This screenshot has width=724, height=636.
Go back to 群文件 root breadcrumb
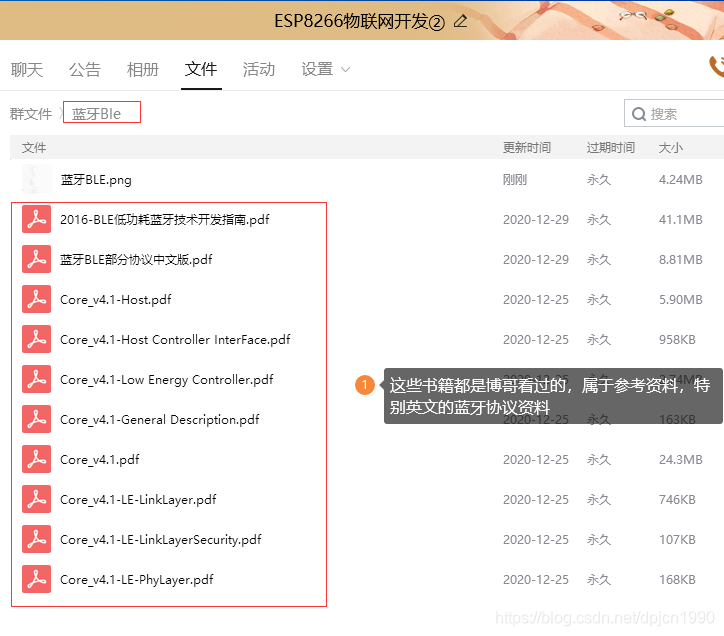pyautogui.click(x=31, y=114)
